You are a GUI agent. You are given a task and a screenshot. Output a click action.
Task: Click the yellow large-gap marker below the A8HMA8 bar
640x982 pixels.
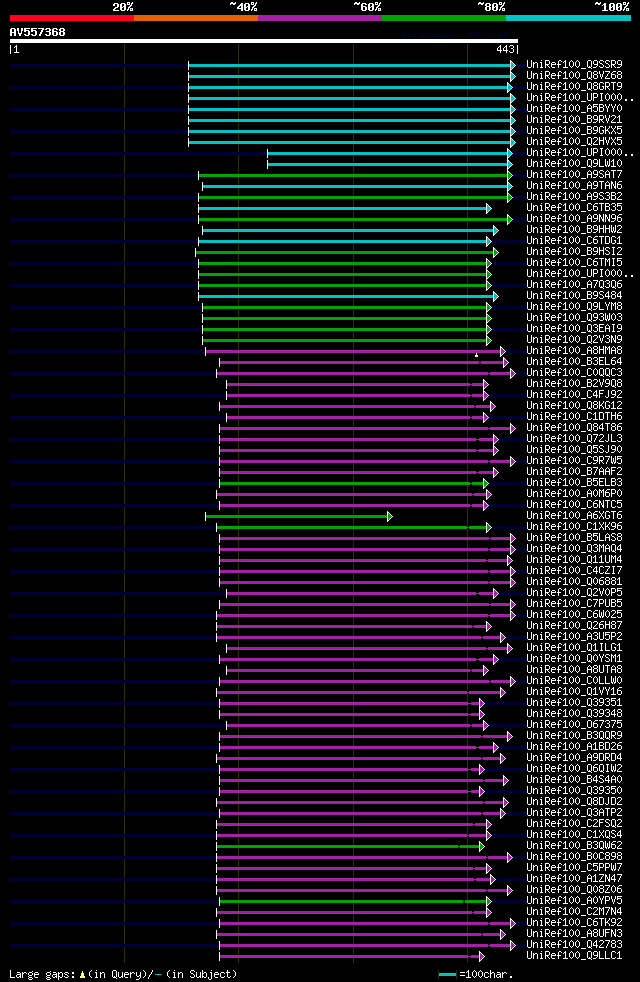[477, 356]
